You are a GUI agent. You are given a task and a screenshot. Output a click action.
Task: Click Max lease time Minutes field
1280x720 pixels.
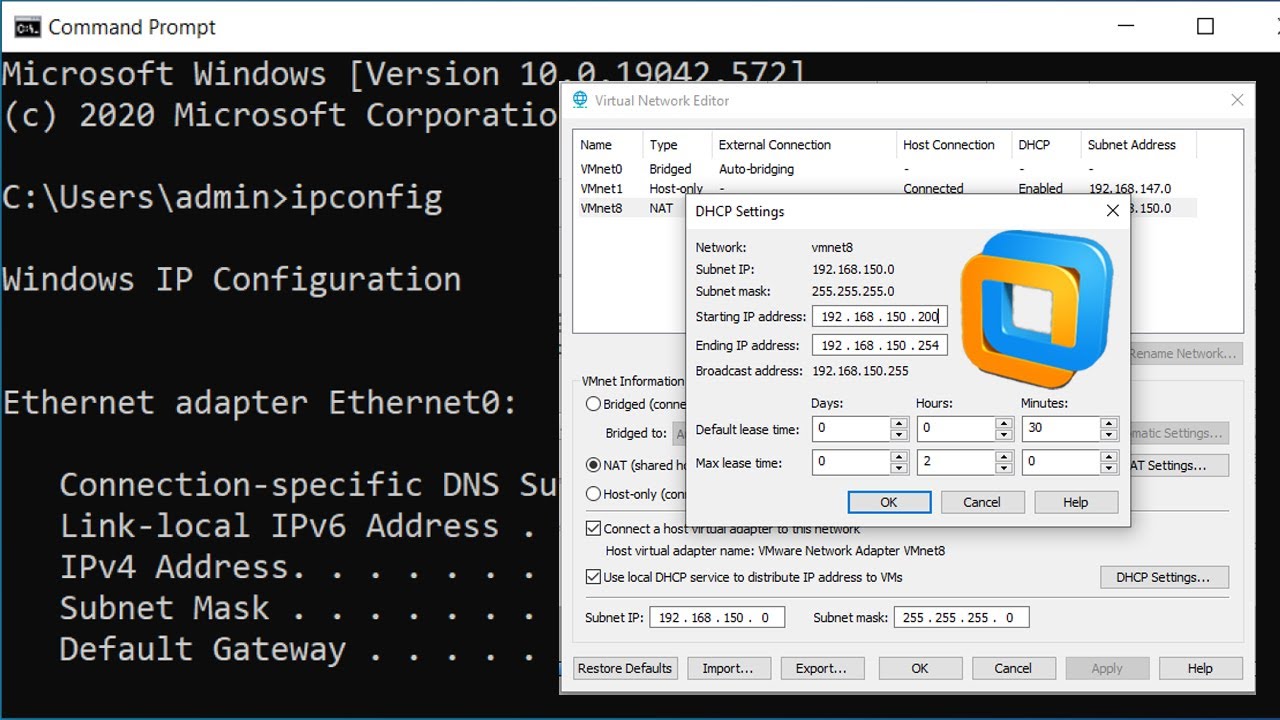coord(1061,462)
